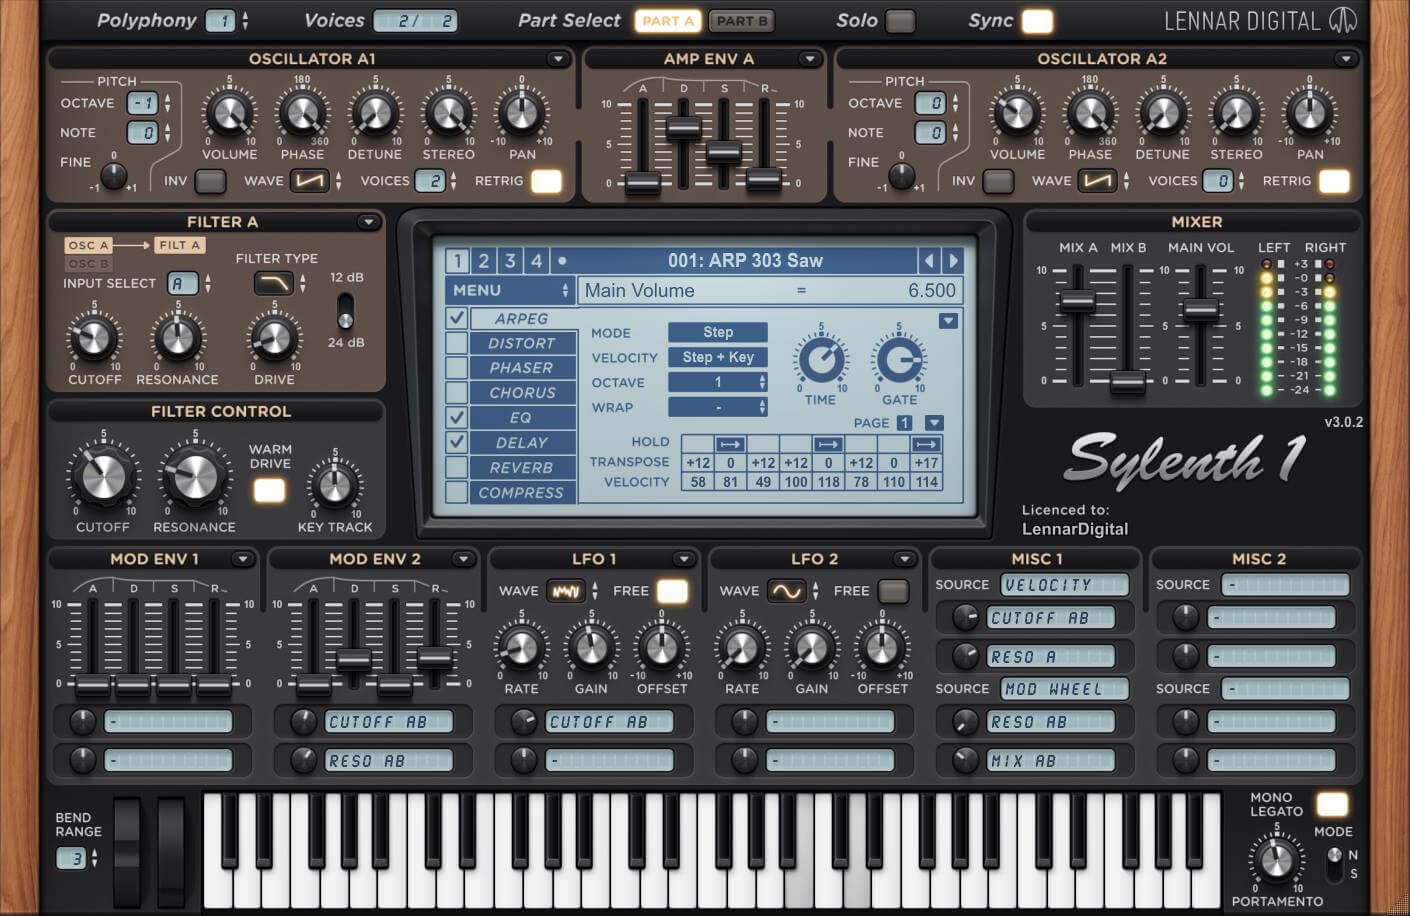
Task: Enable the DISTORT effect checkbox
Action: 458,343
